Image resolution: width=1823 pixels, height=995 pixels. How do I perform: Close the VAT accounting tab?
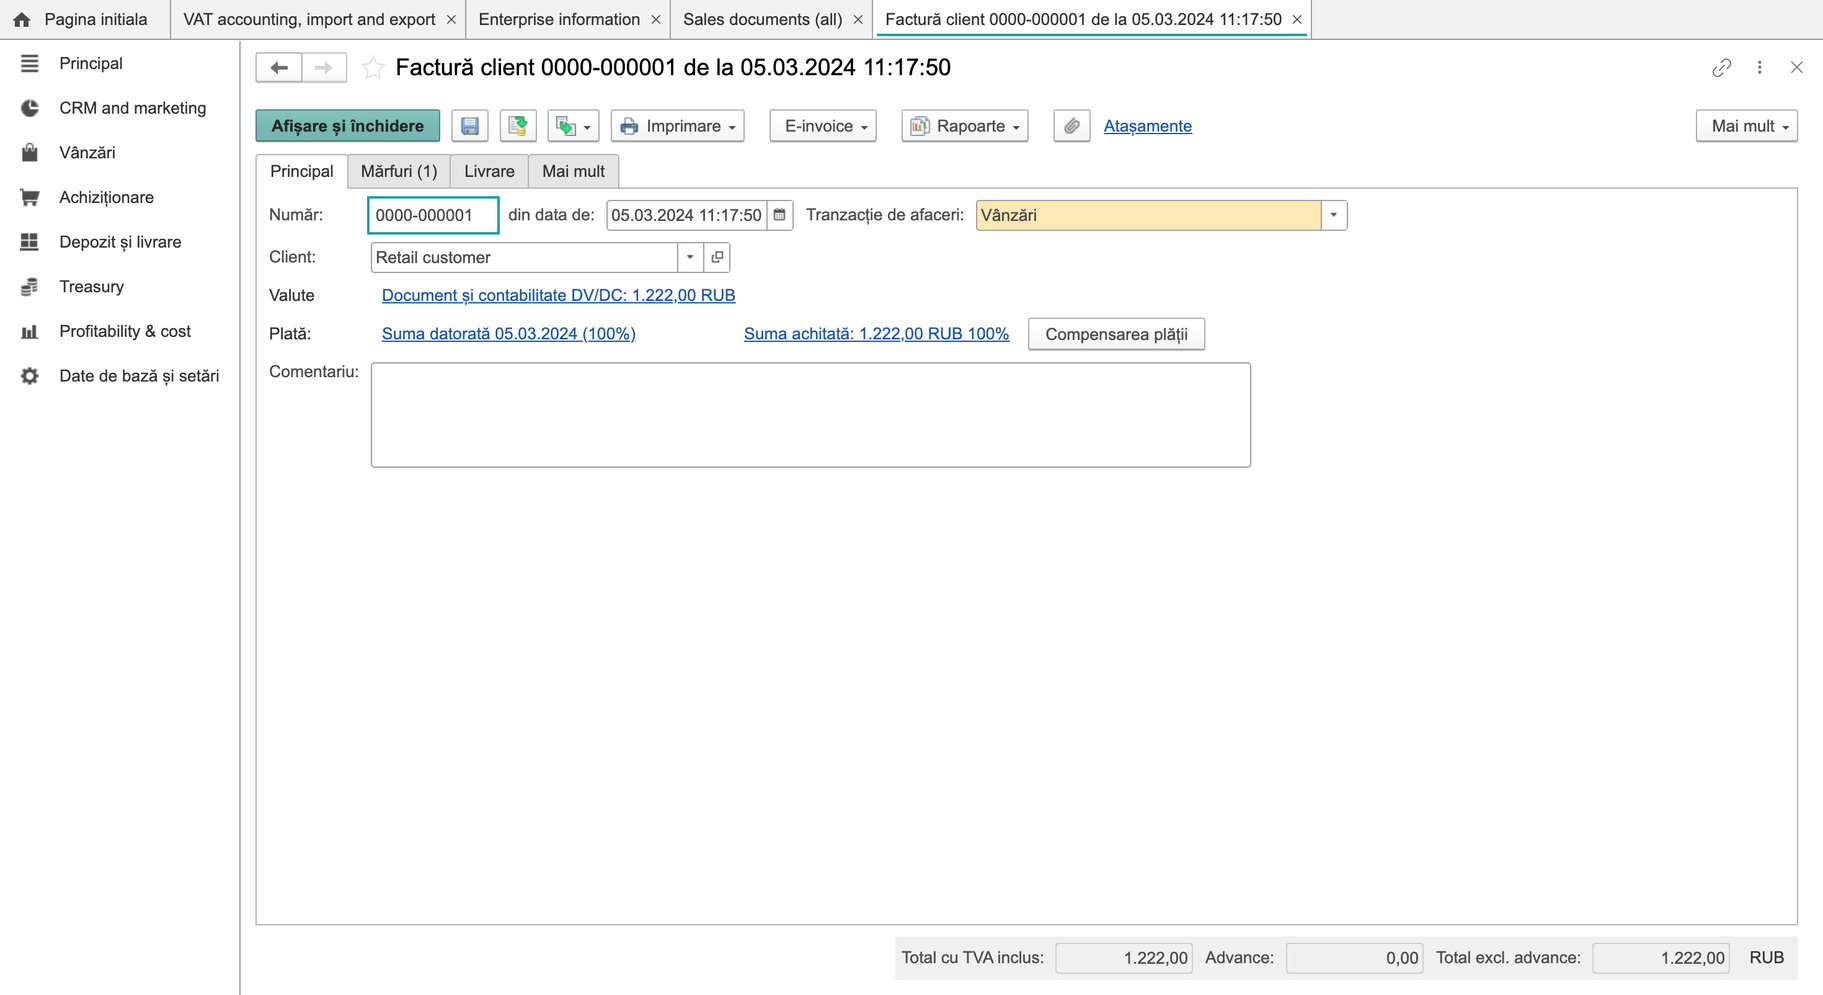(x=451, y=19)
